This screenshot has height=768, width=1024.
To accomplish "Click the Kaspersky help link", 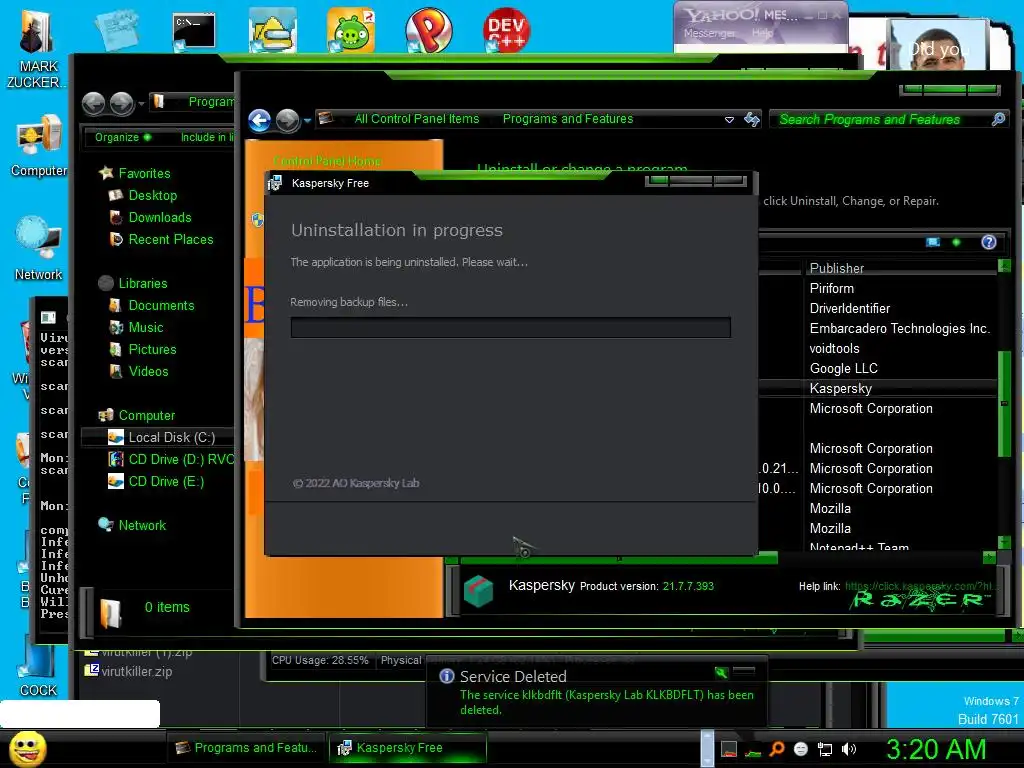I will (919, 586).
